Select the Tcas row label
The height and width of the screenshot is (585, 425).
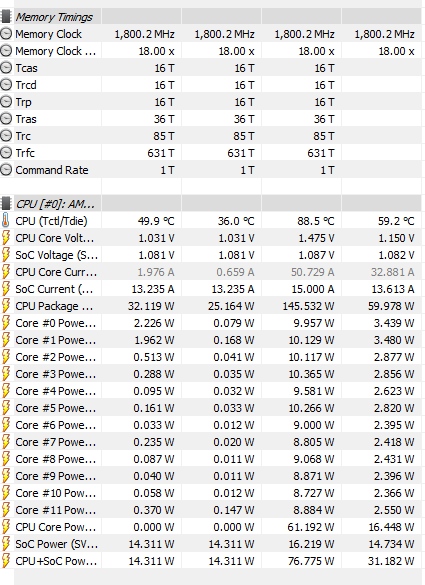[26, 68]
